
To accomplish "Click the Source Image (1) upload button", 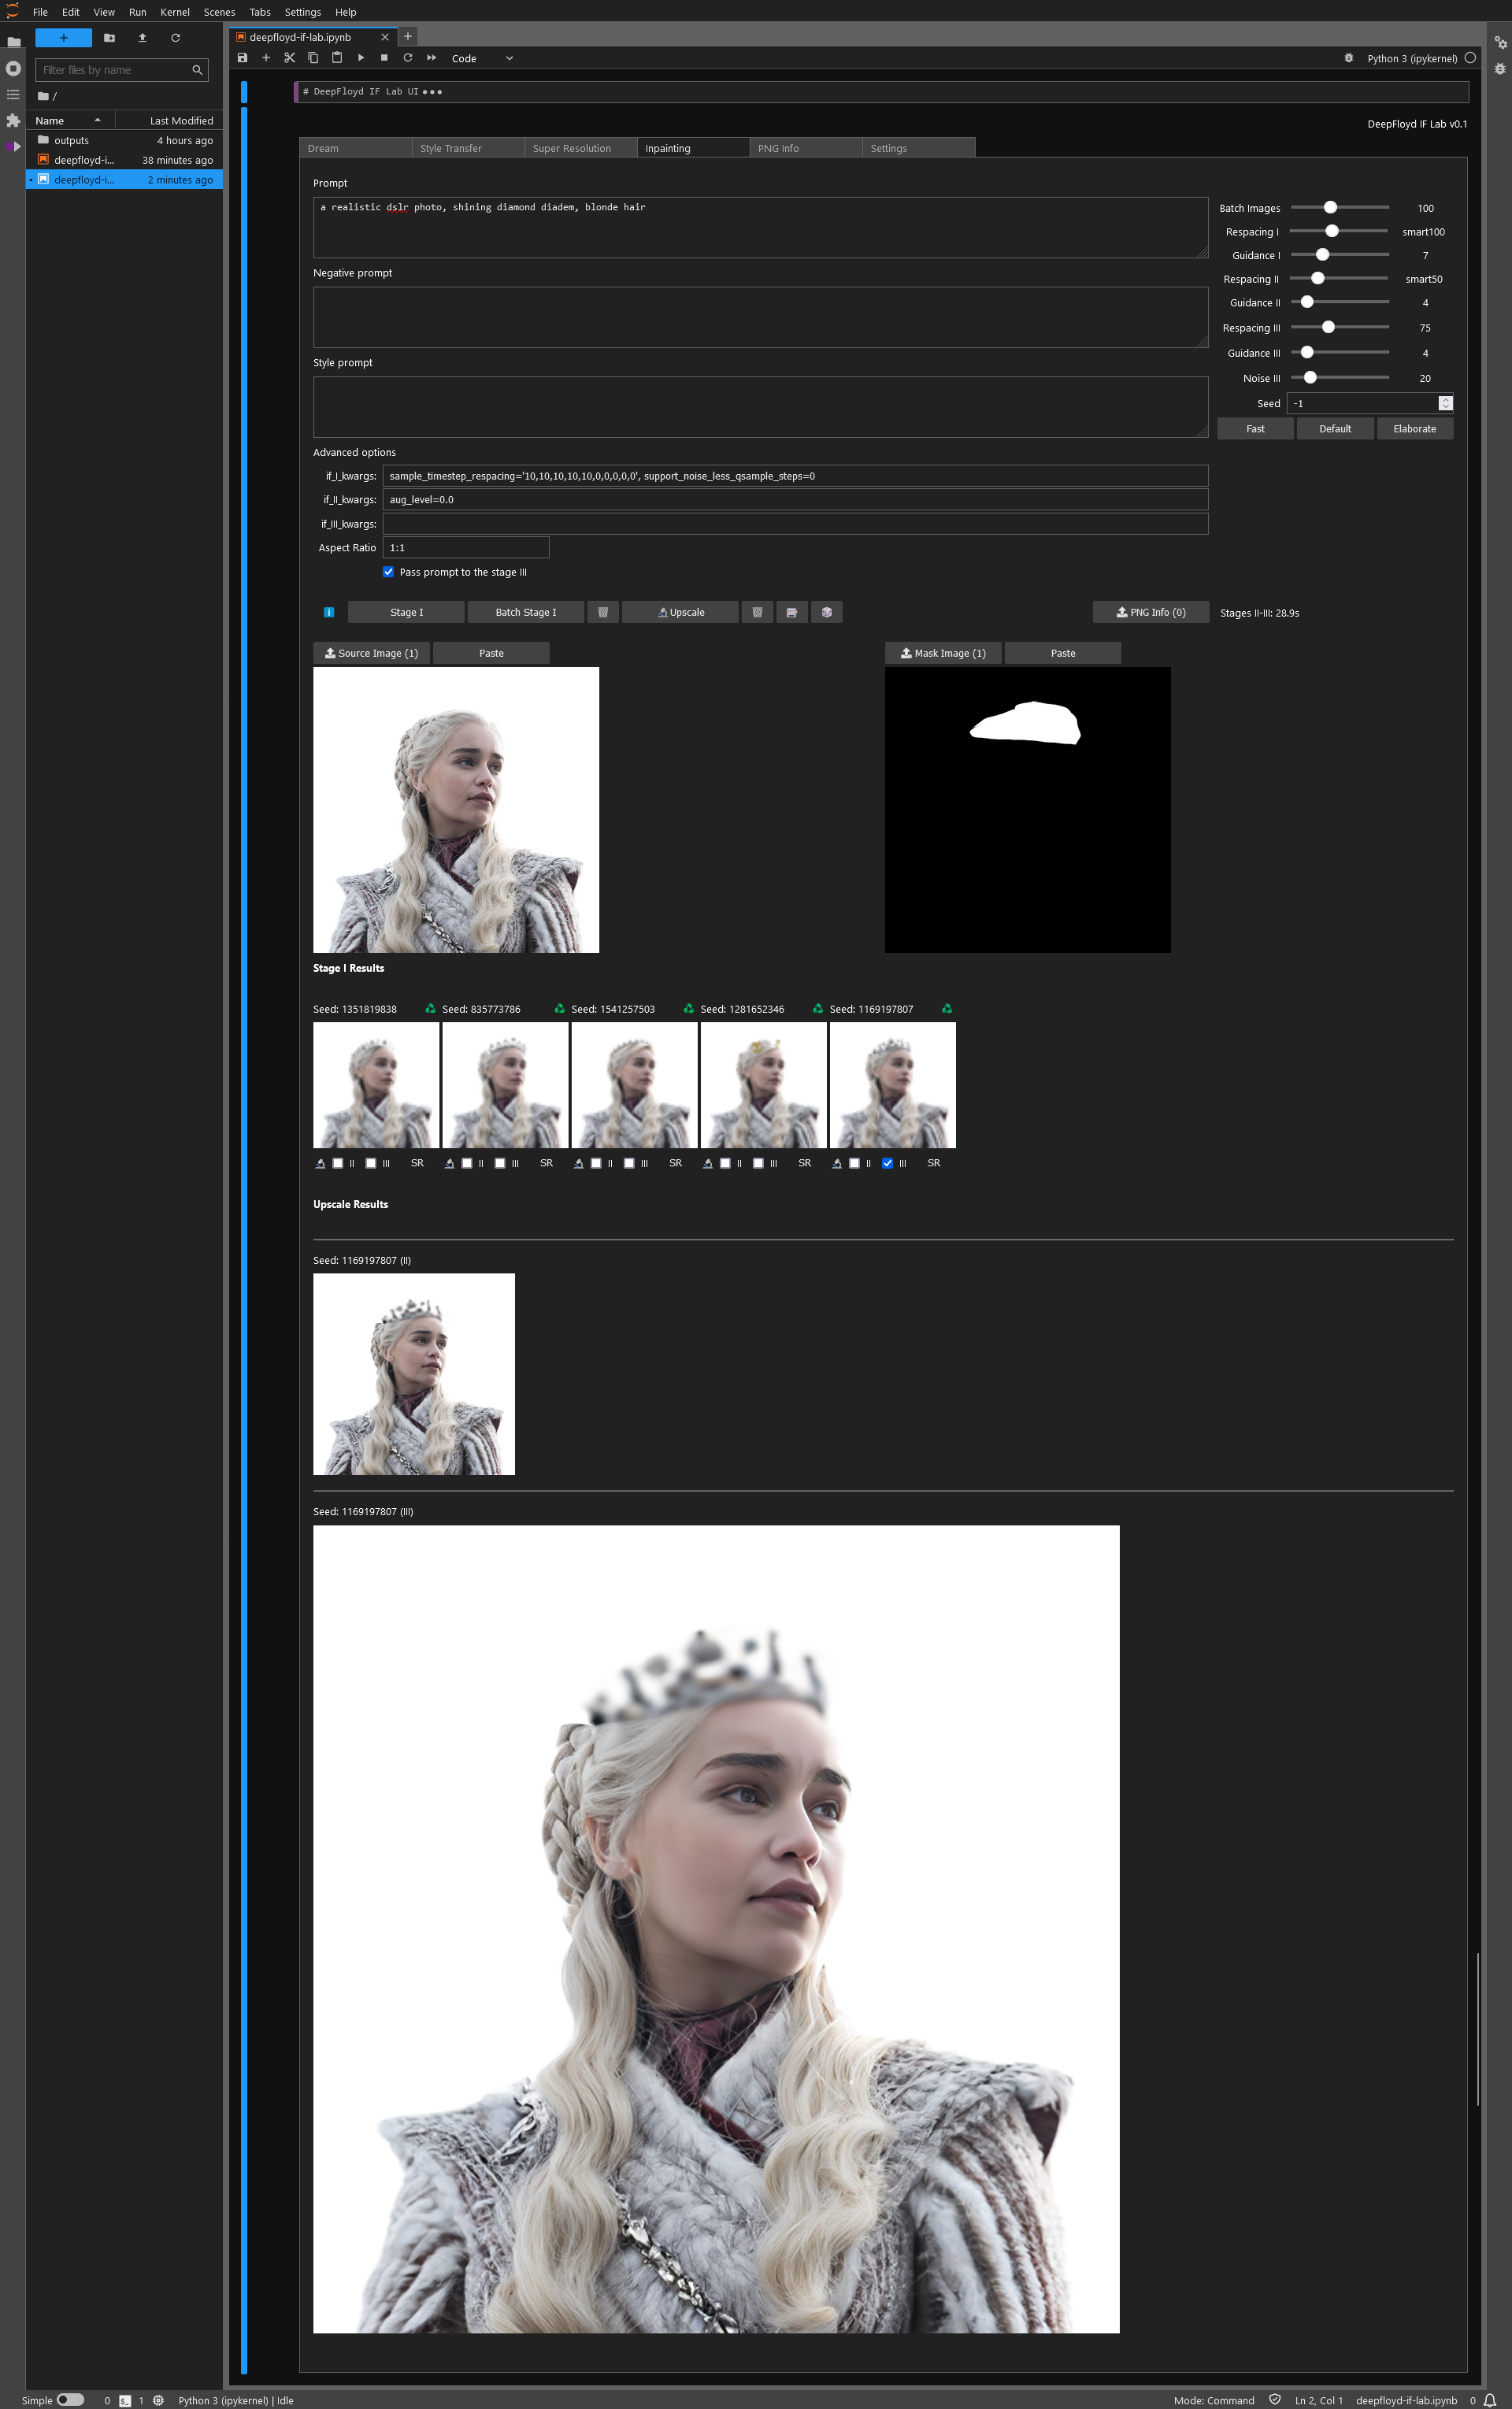I will pyautogui.click(x=371, y=653).
